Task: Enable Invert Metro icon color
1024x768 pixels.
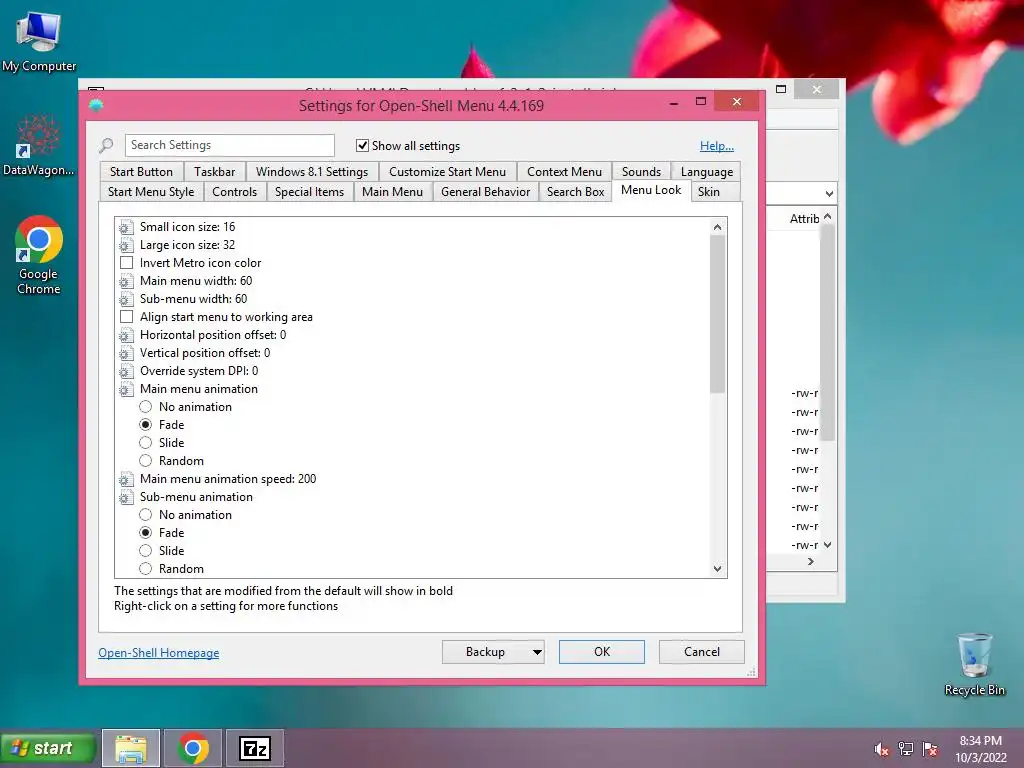Action: click(x=127, y=263)
